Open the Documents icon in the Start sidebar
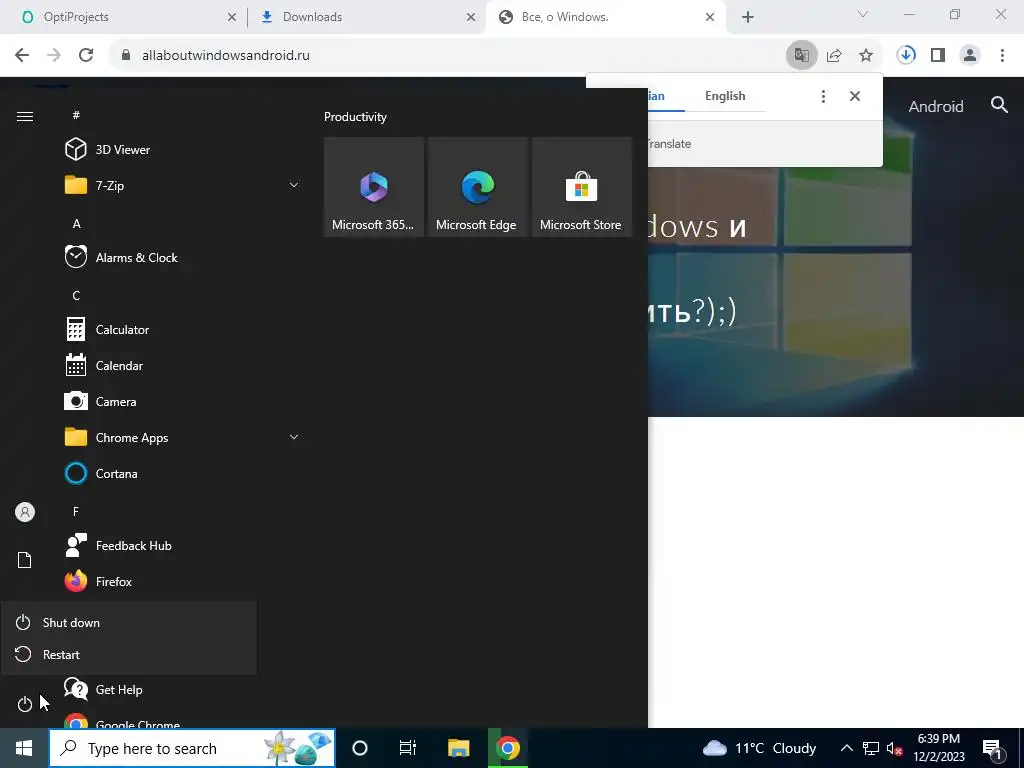This screenshot has height=768, width=1024. click(24, 560)
